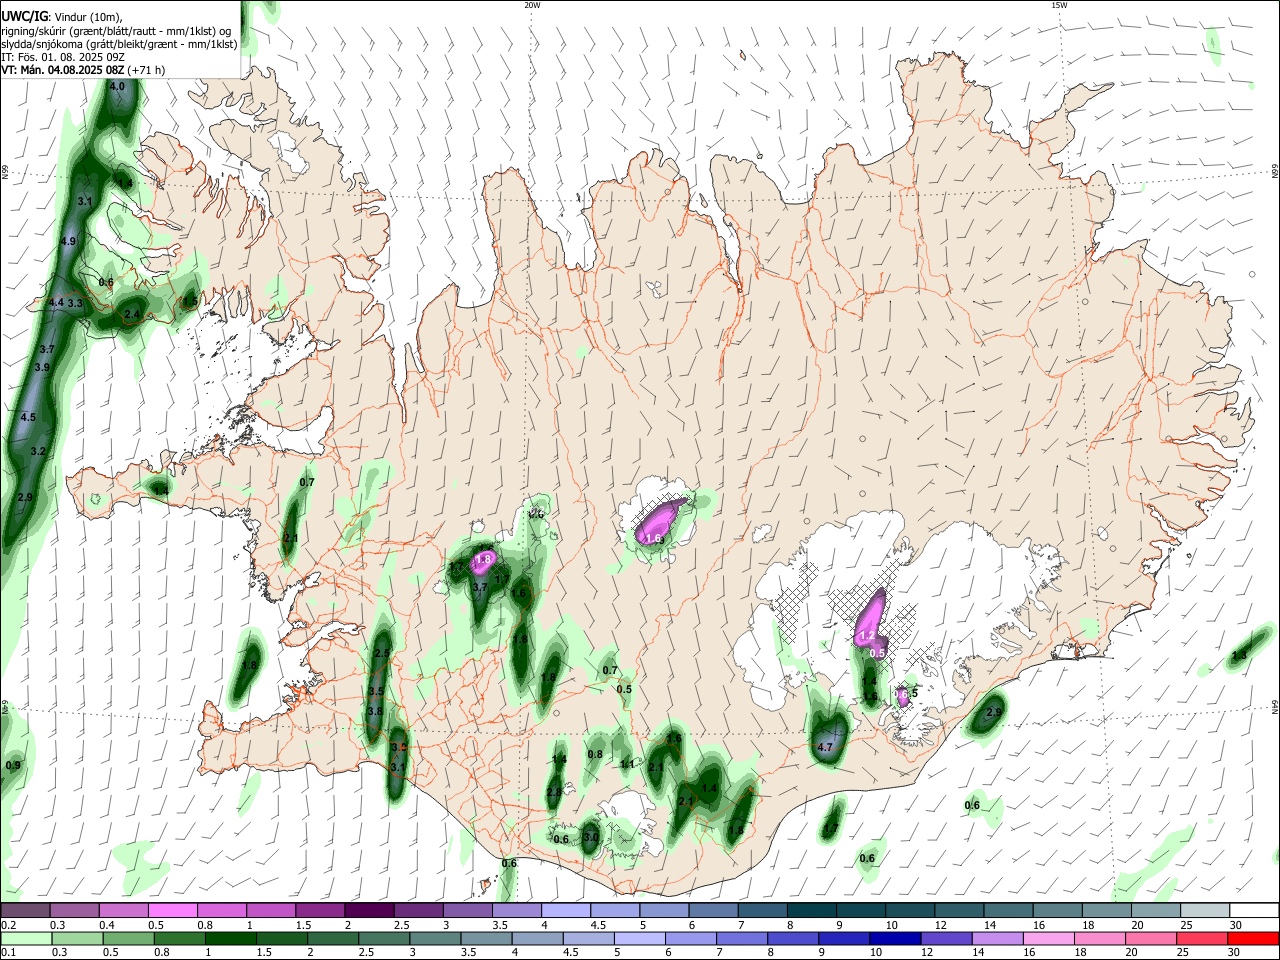The height and width of the screenshot is (960, 1280).
Task: Click the valid time 'VT: Mán. 04.08.2025 08Z'
Action: click(x=62, y=70)
